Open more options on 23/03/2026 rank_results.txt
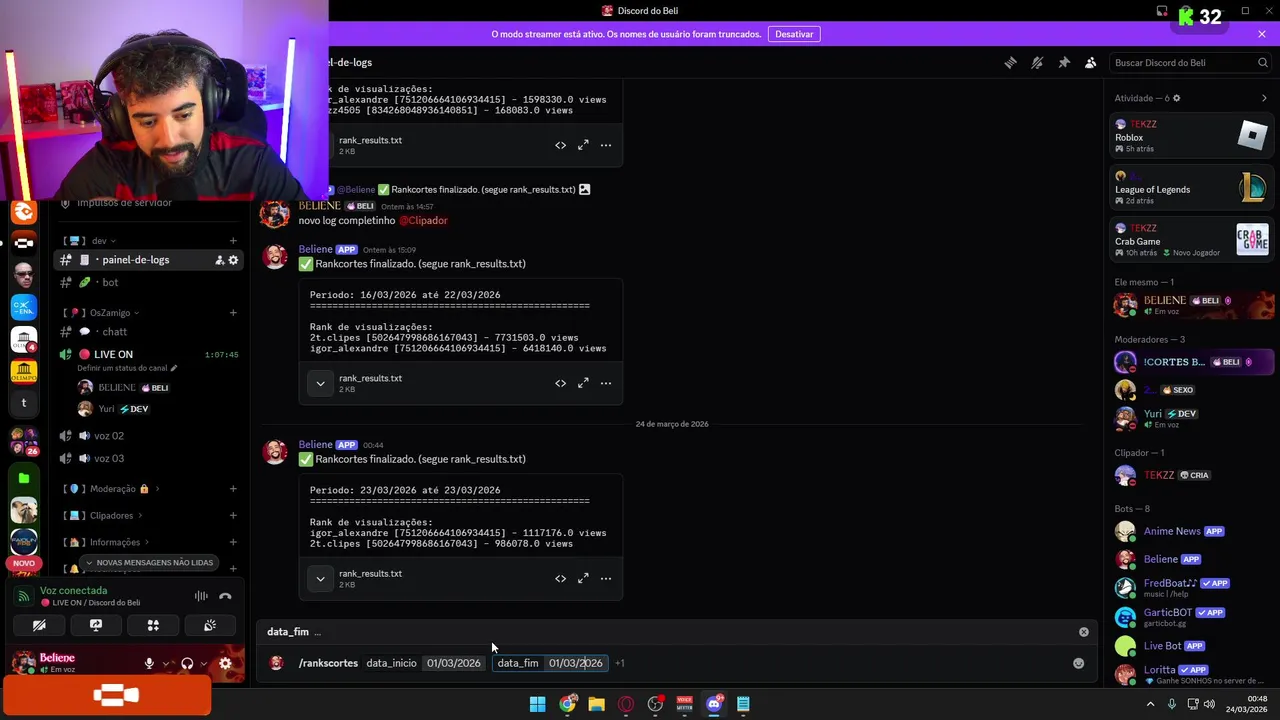The height and width of the screenshot is (720, 1280). click(606, 578)
